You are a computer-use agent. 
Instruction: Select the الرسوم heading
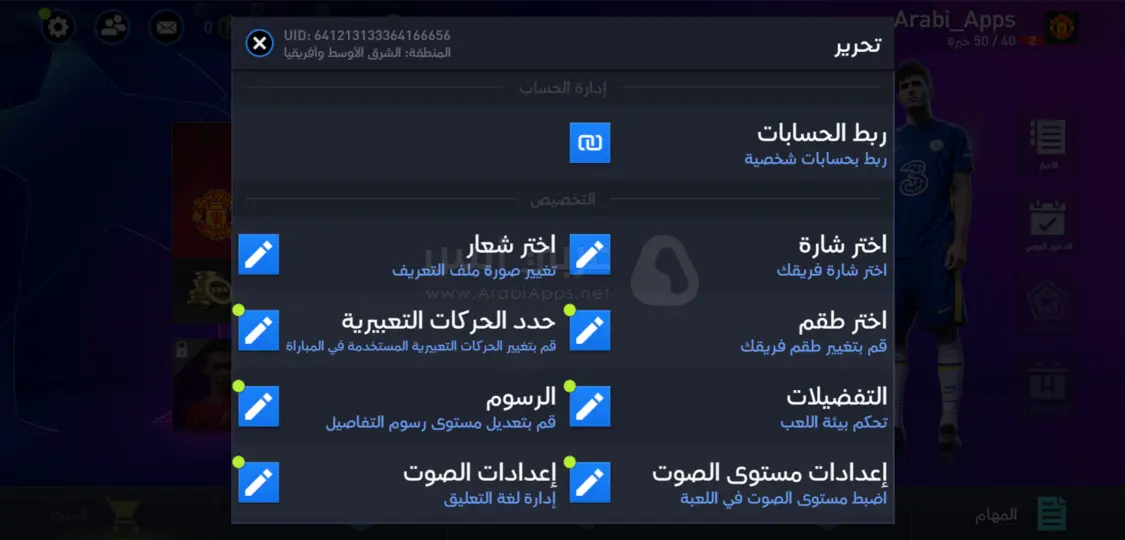pos(522,397)
